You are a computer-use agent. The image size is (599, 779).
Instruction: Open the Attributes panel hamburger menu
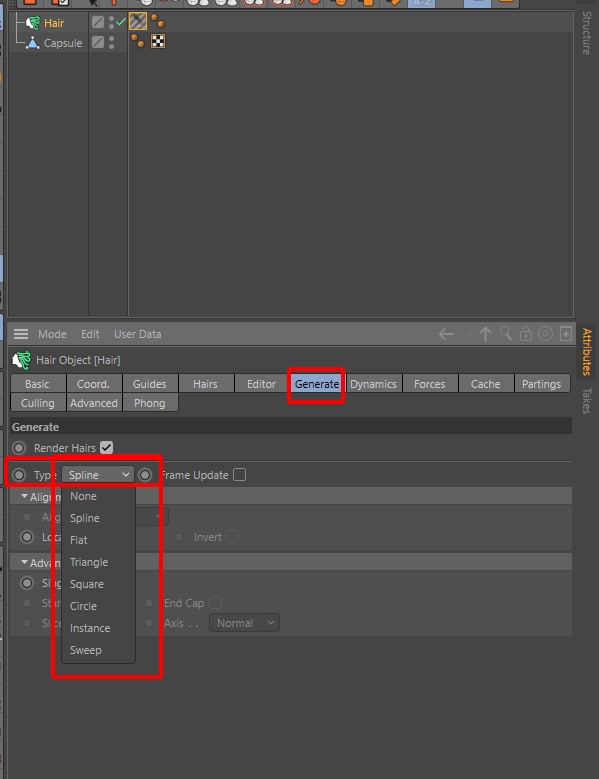(21, 334)
